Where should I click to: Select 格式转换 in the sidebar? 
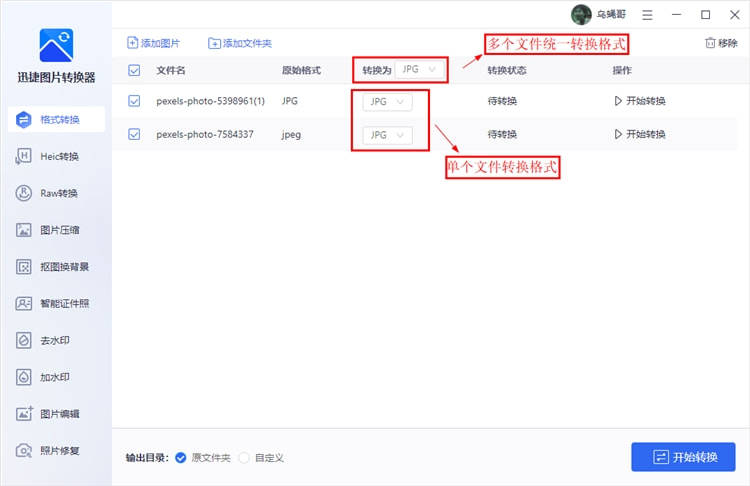(x=56, y=119)
